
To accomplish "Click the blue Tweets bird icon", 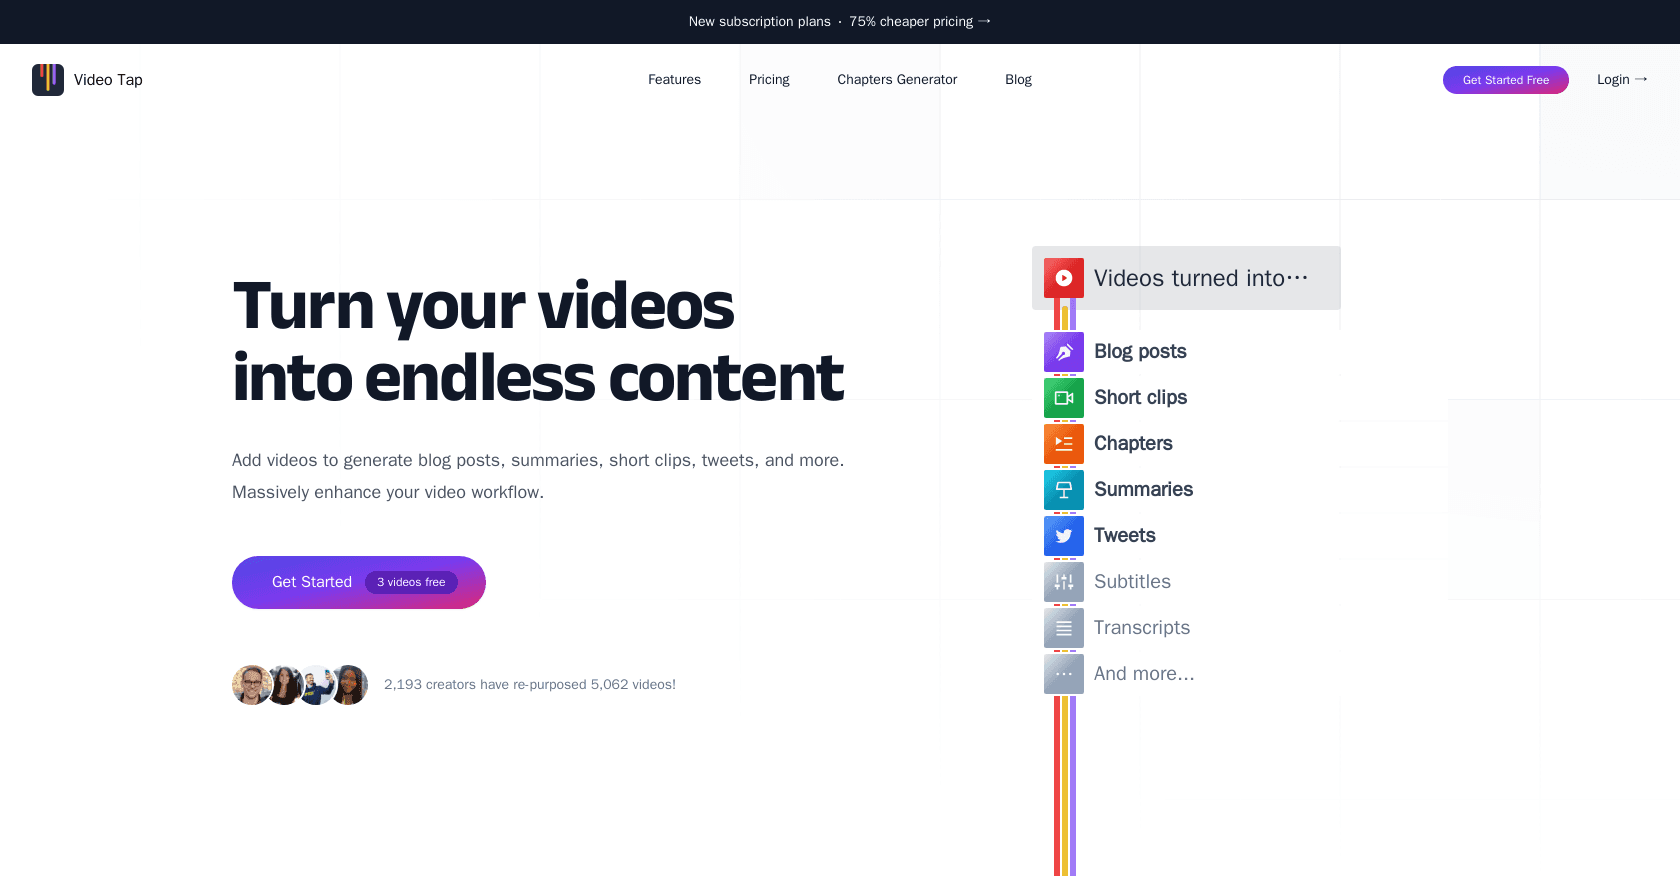I will pos(1064,536).
